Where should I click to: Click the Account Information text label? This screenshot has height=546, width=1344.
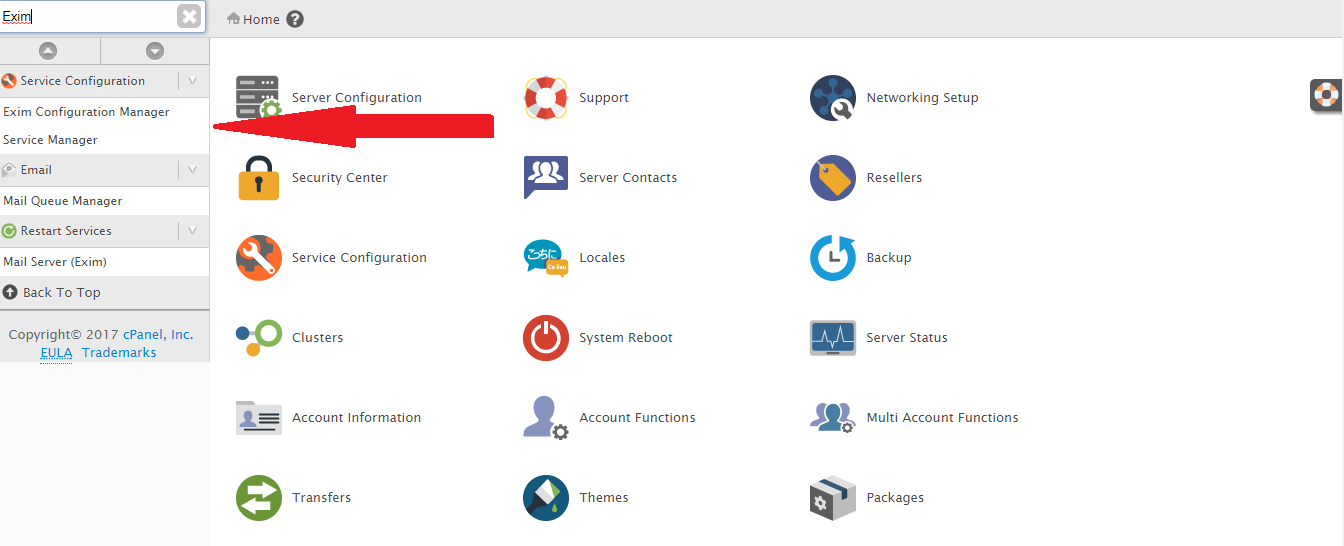(356, 418)
